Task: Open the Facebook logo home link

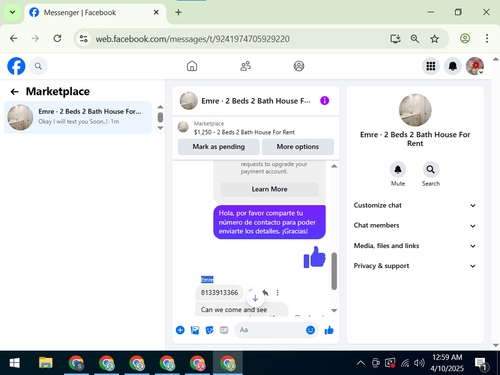Action: point(16,66)
